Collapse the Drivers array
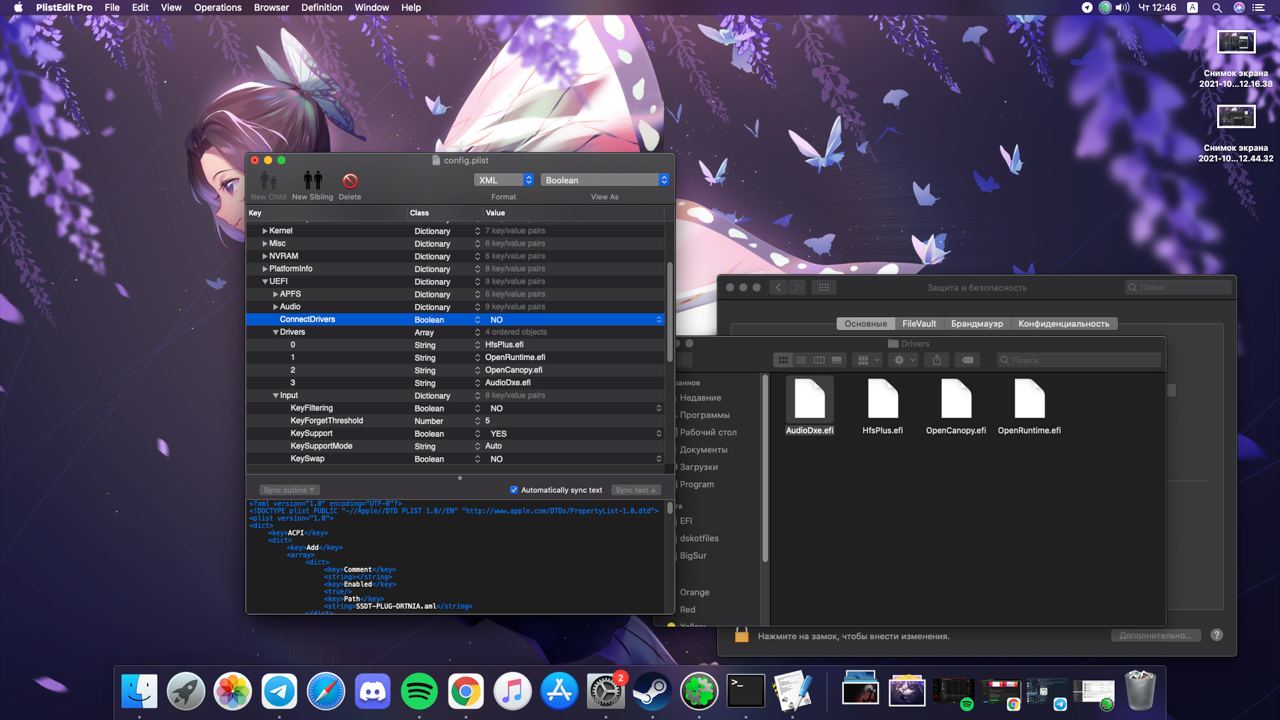The height and width of the screenshot is (720, 1280). [x=276, y=332]
